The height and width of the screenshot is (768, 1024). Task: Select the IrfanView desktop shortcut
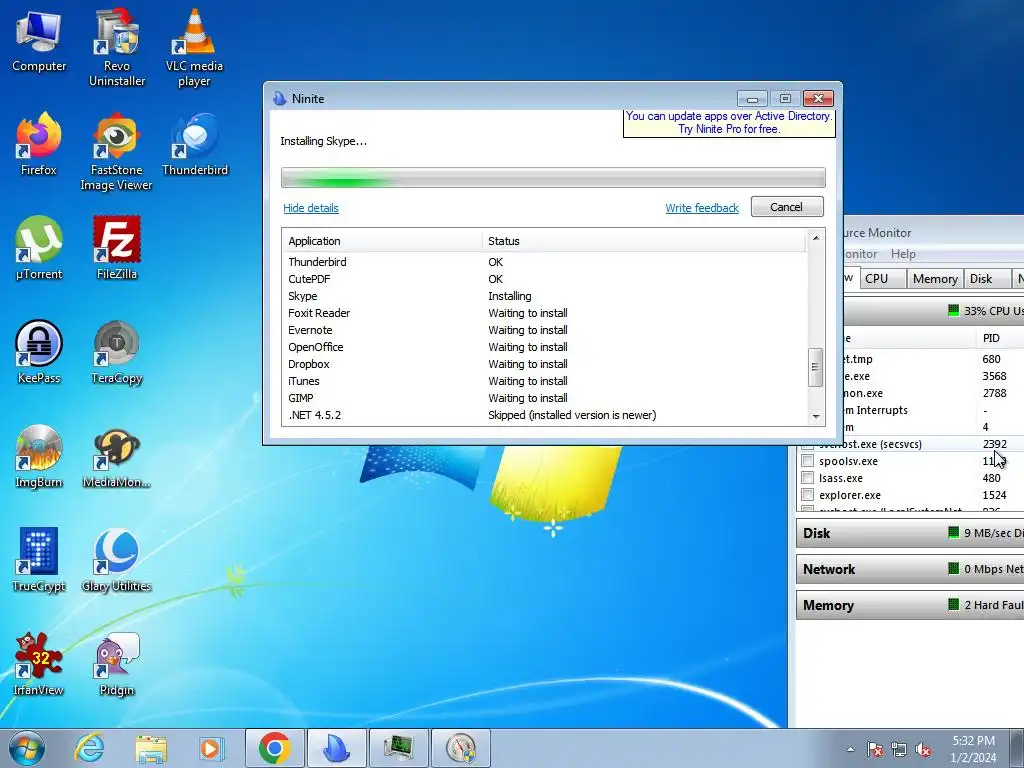[39, 665]
